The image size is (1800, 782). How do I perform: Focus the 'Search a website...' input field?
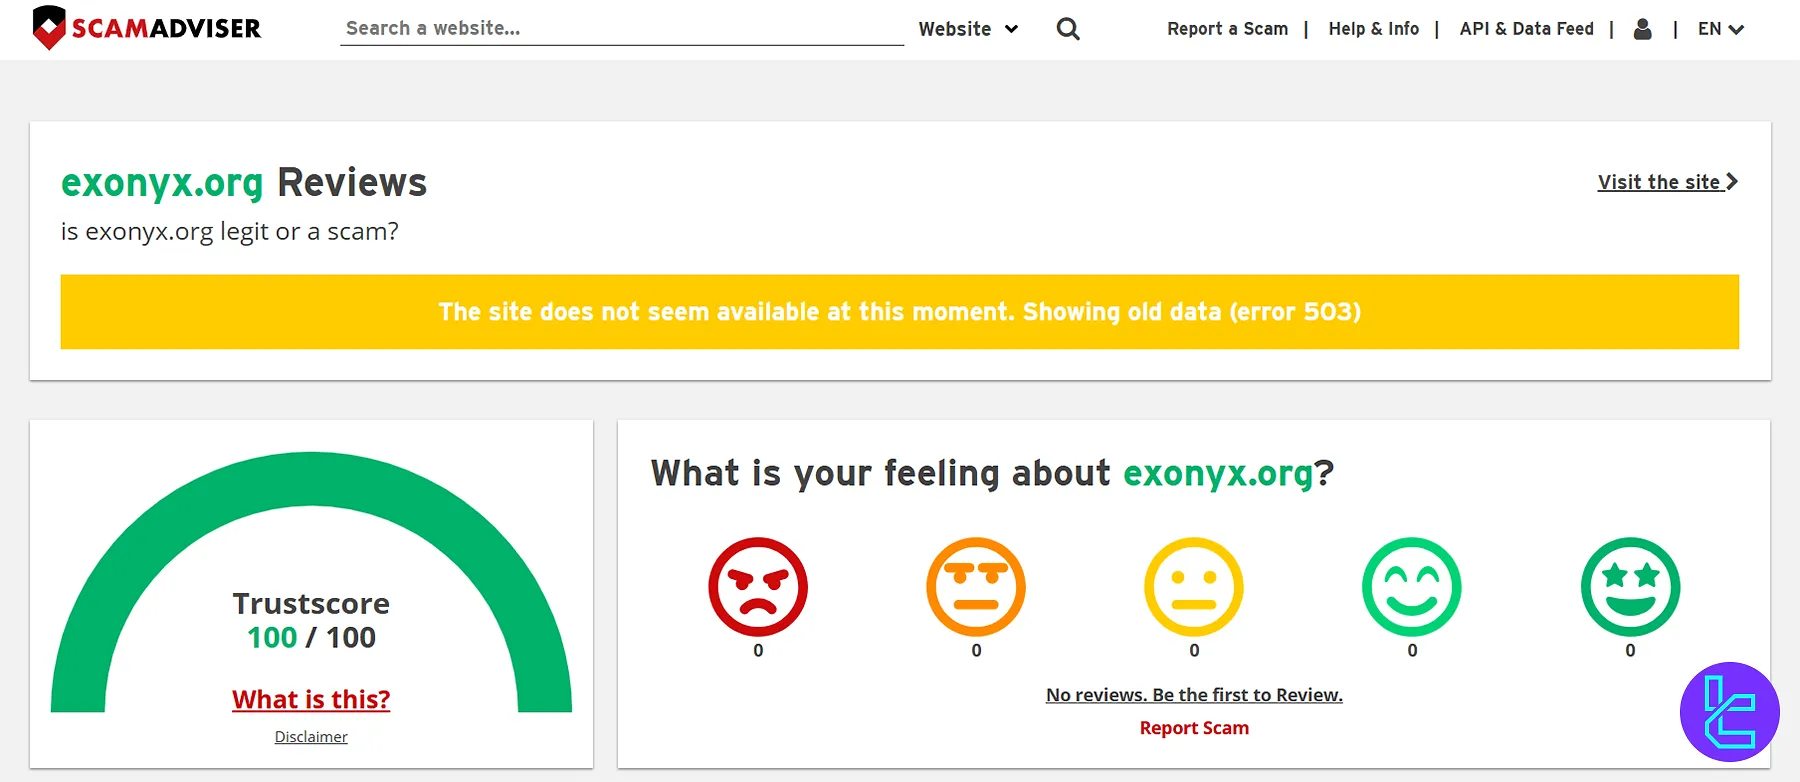pyautogui.click(x=620, y=29)
